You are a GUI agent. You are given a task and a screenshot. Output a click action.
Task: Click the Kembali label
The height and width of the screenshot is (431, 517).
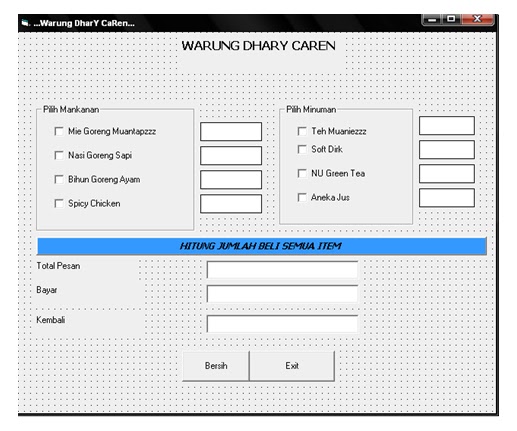[51, 320]
